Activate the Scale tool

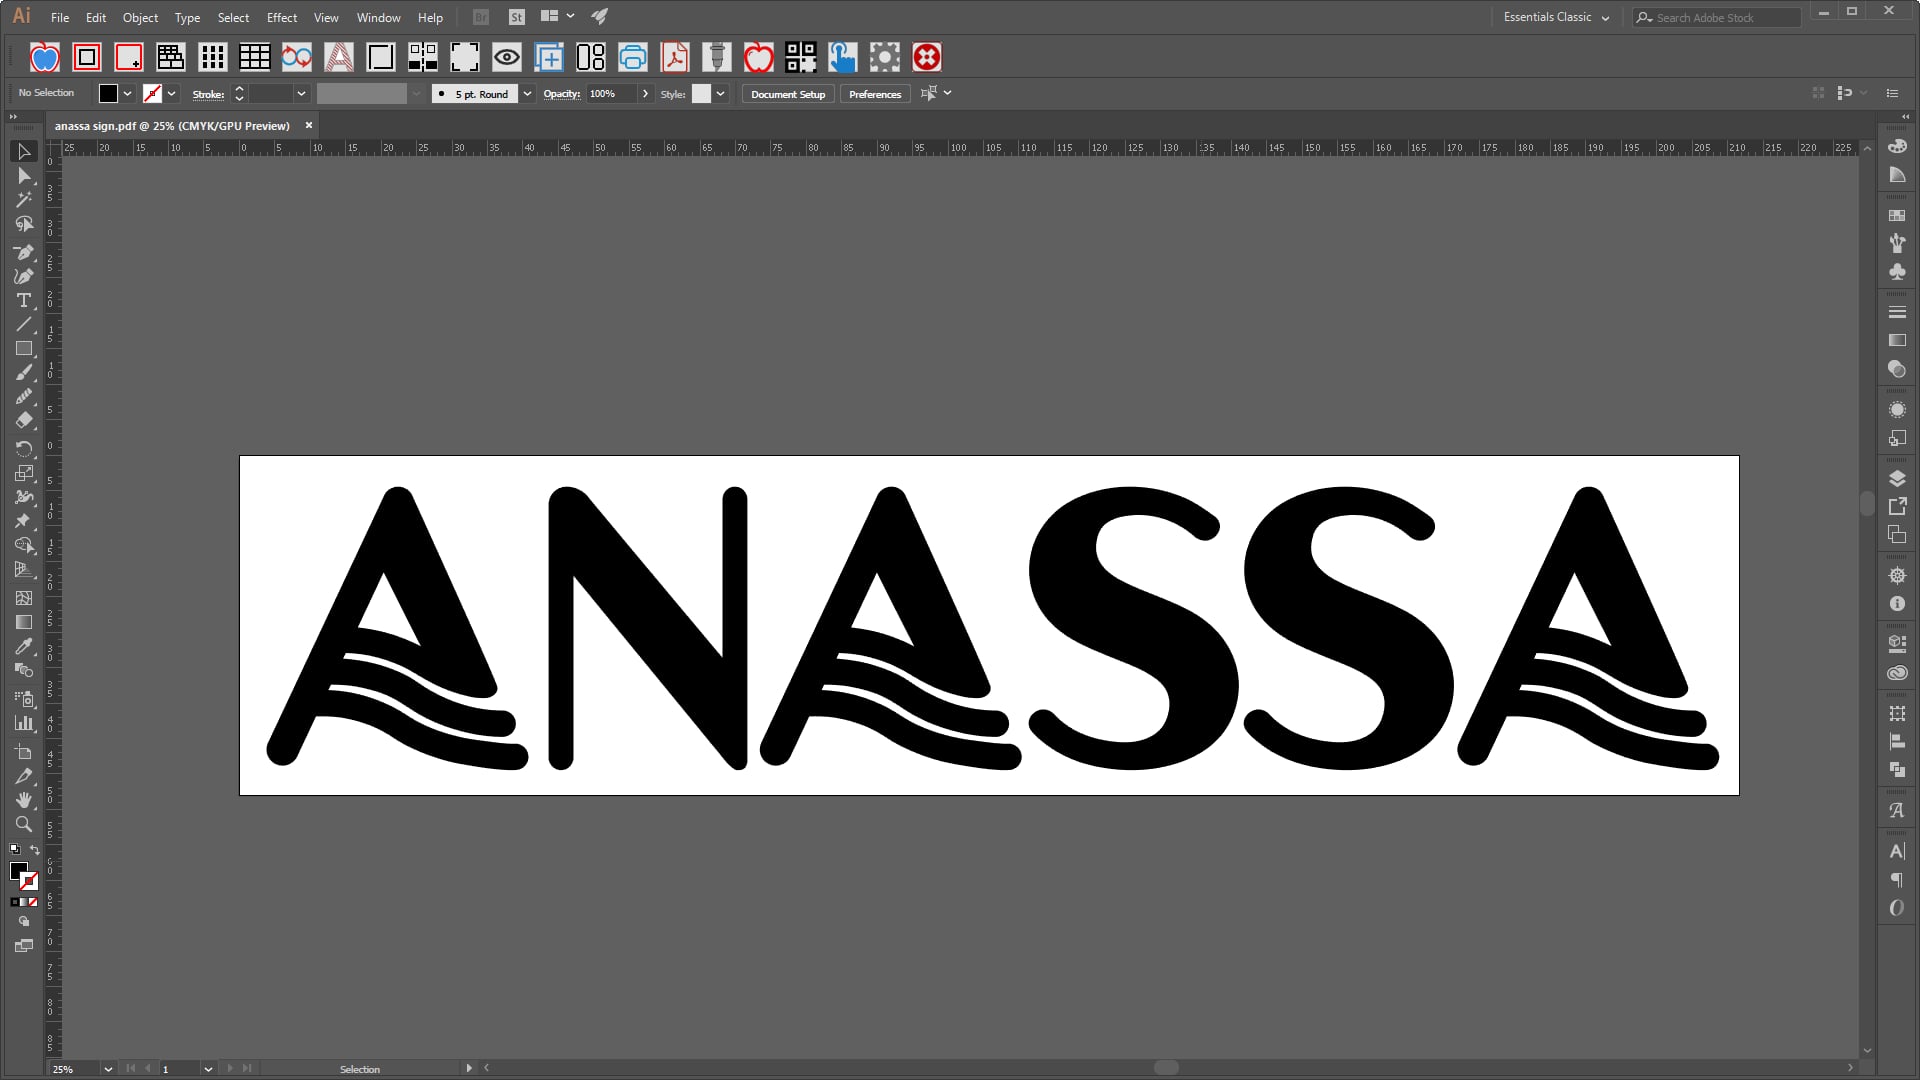[24, 473]
